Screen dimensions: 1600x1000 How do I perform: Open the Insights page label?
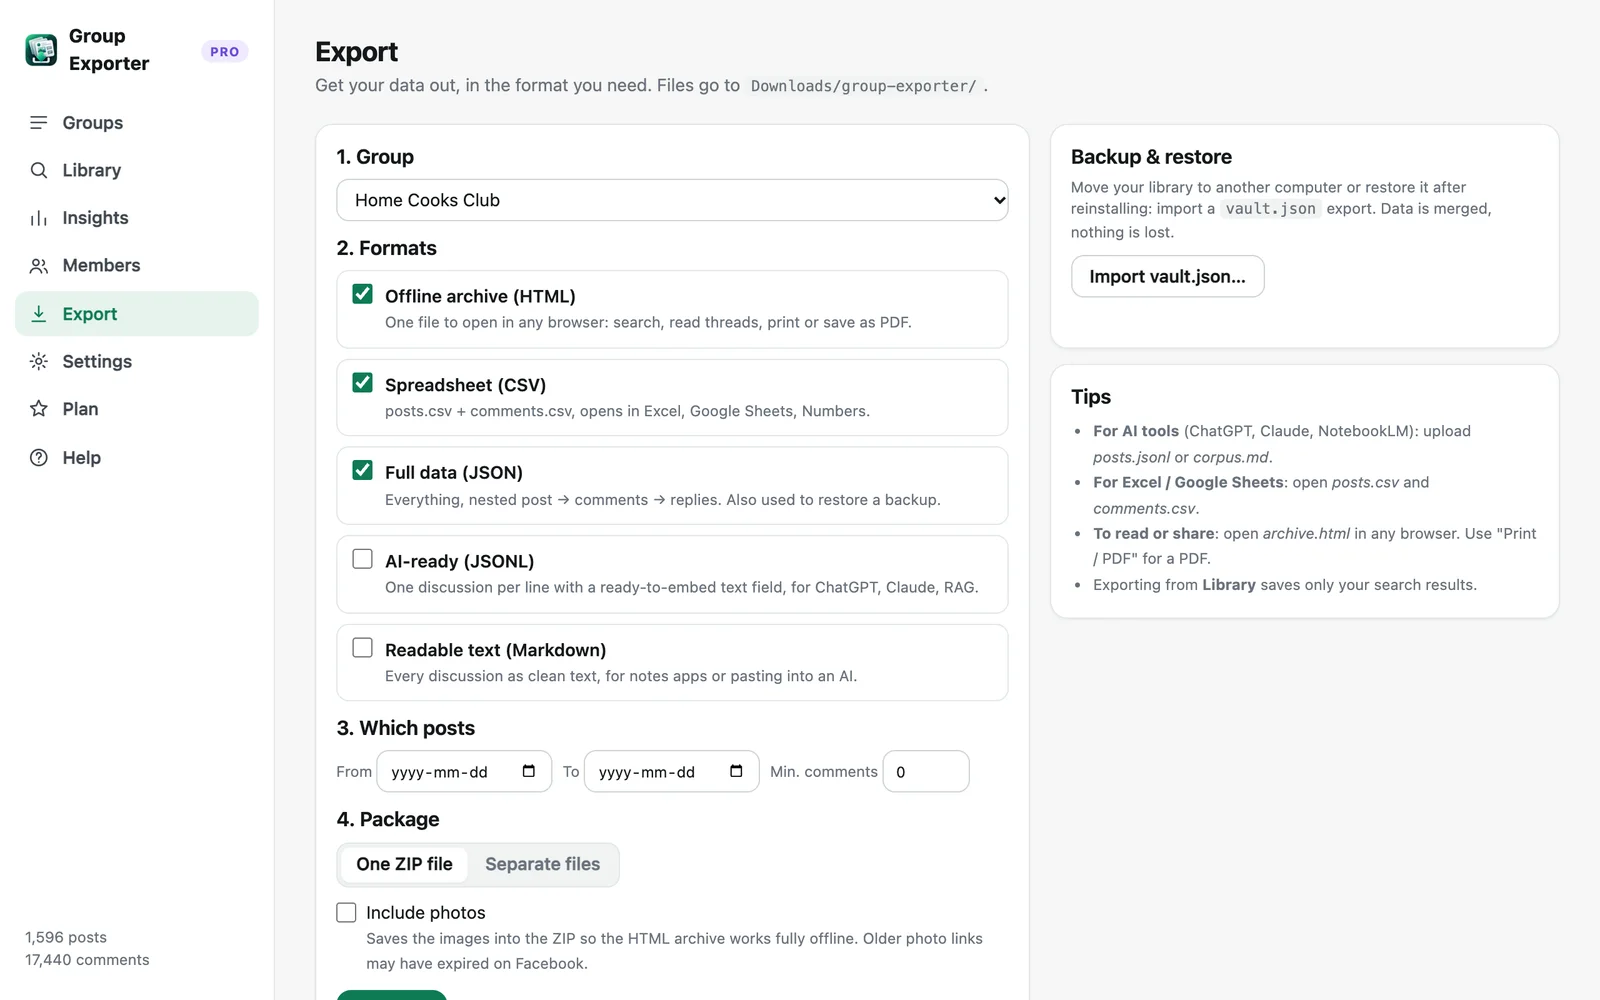[x=95, y=218]
